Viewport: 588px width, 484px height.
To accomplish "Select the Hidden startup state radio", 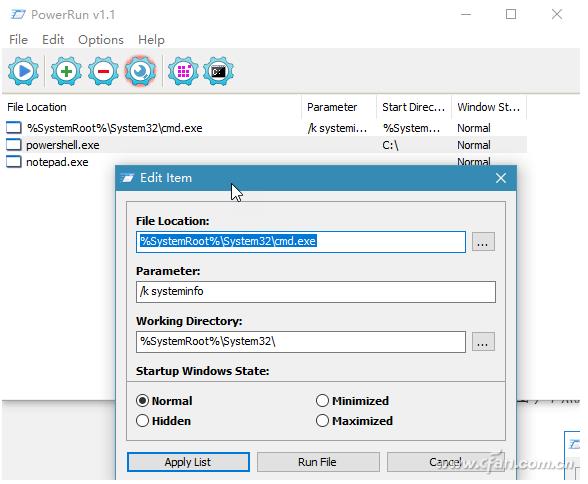I will click(142, 421).
